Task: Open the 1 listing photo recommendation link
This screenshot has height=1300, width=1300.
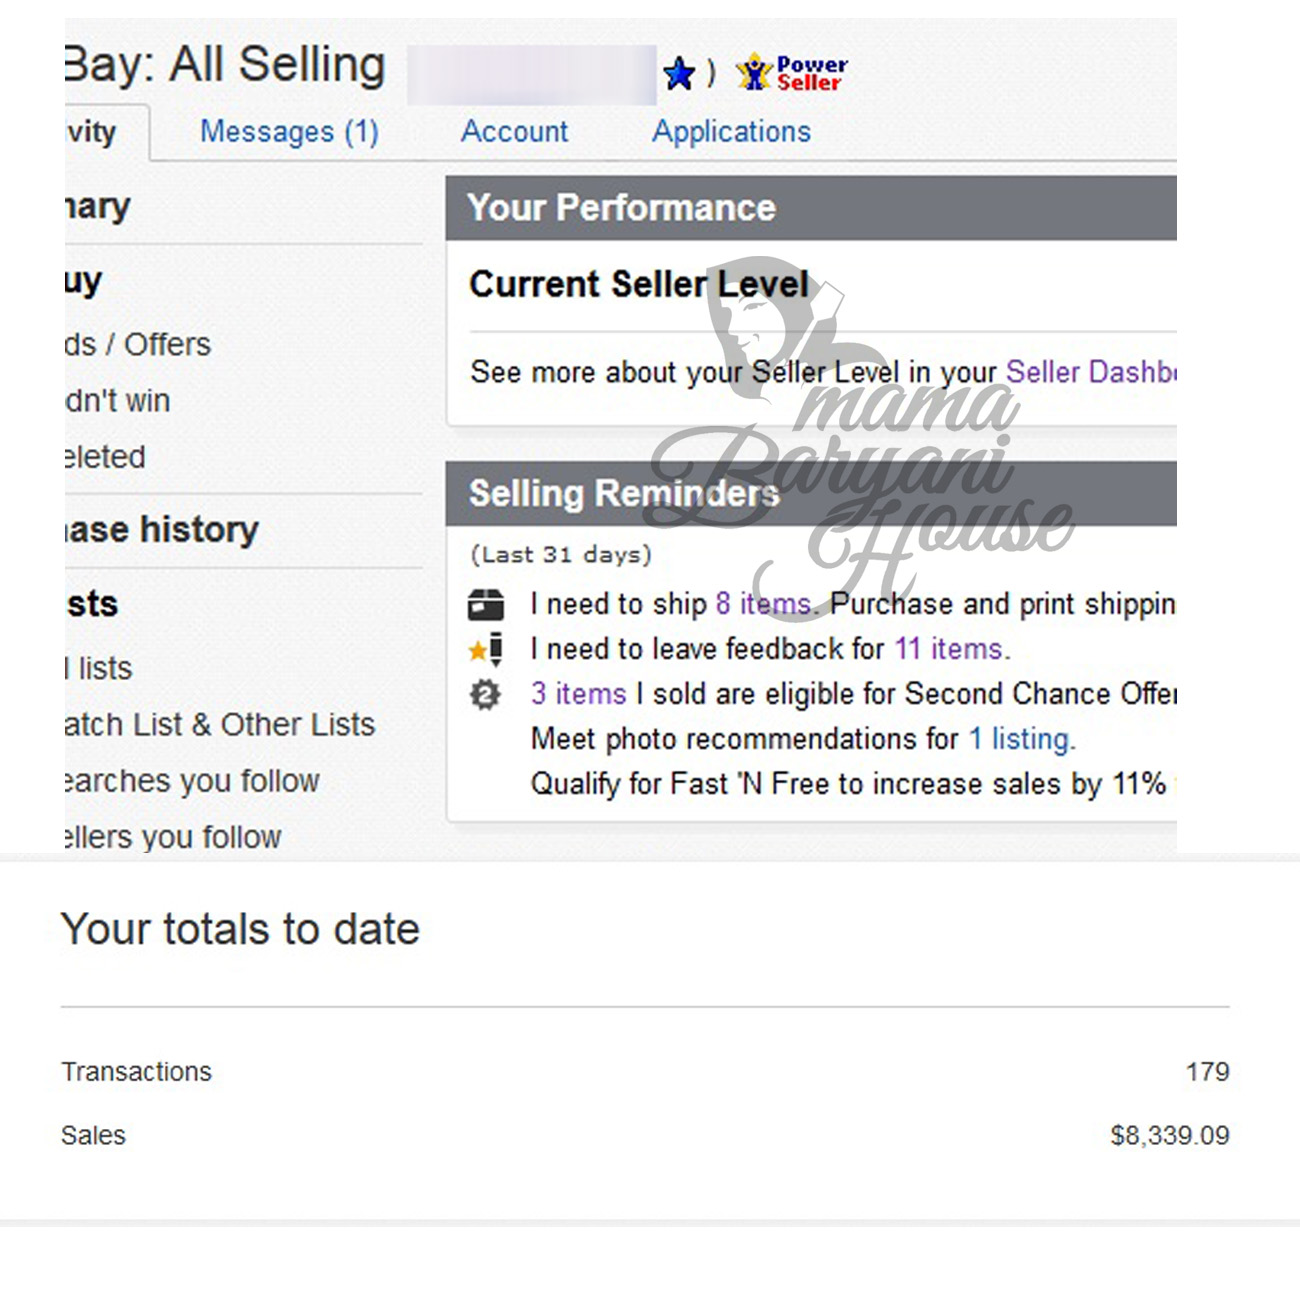Action: click(1020, 739)
